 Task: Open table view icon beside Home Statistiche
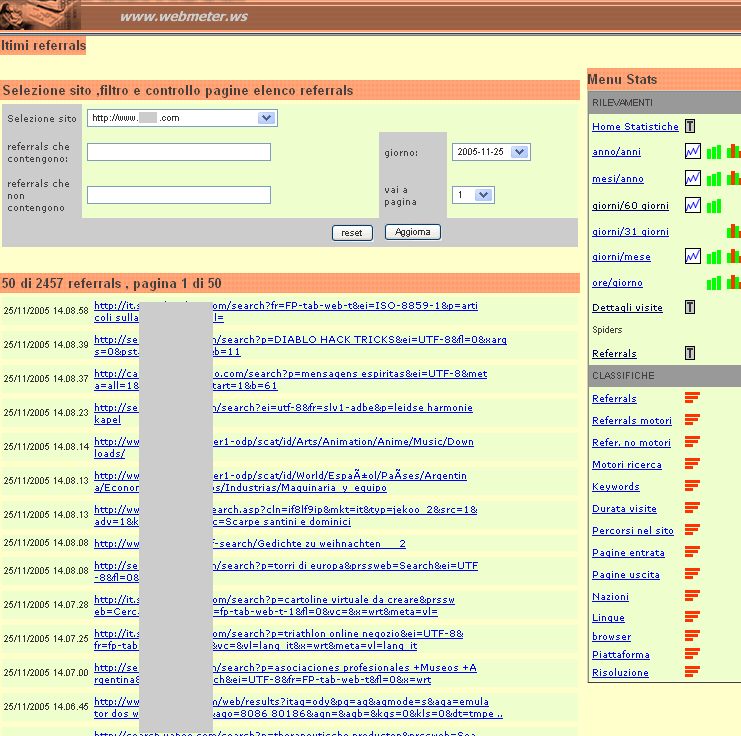click(690, 126)
